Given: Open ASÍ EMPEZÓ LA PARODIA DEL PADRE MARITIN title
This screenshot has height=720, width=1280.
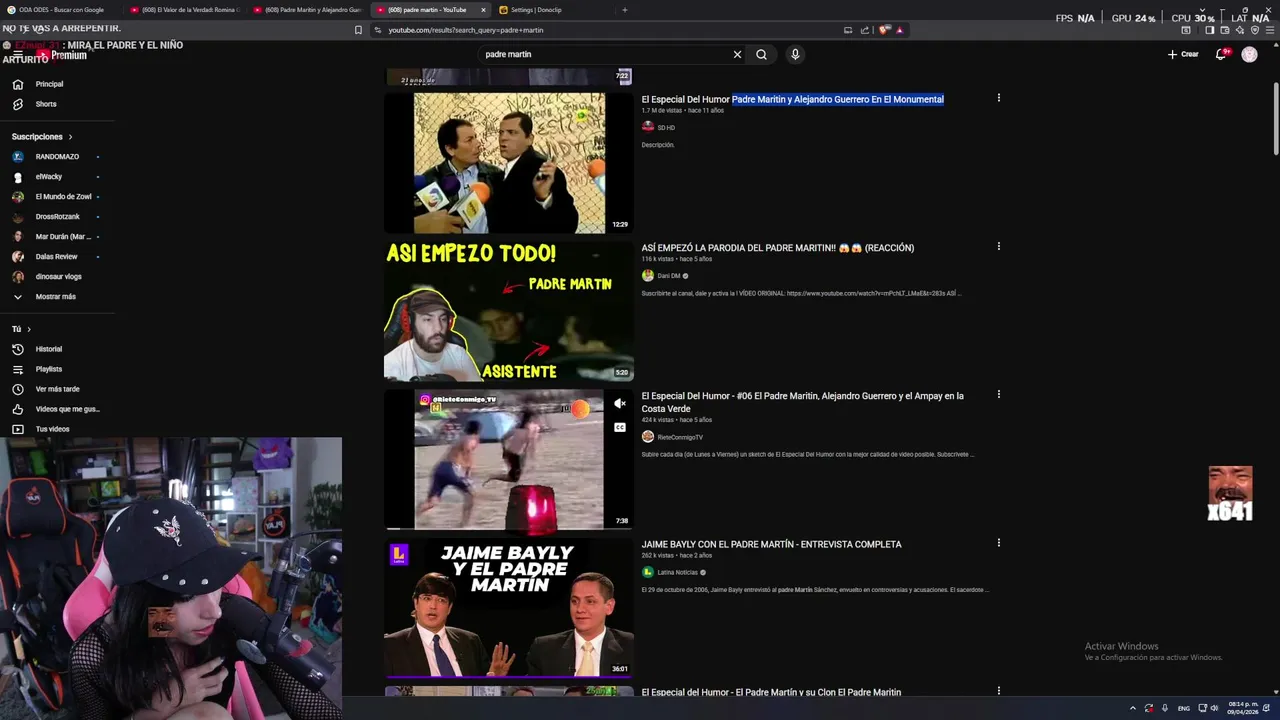Looking at the screenshot, I should click(777, 248).
